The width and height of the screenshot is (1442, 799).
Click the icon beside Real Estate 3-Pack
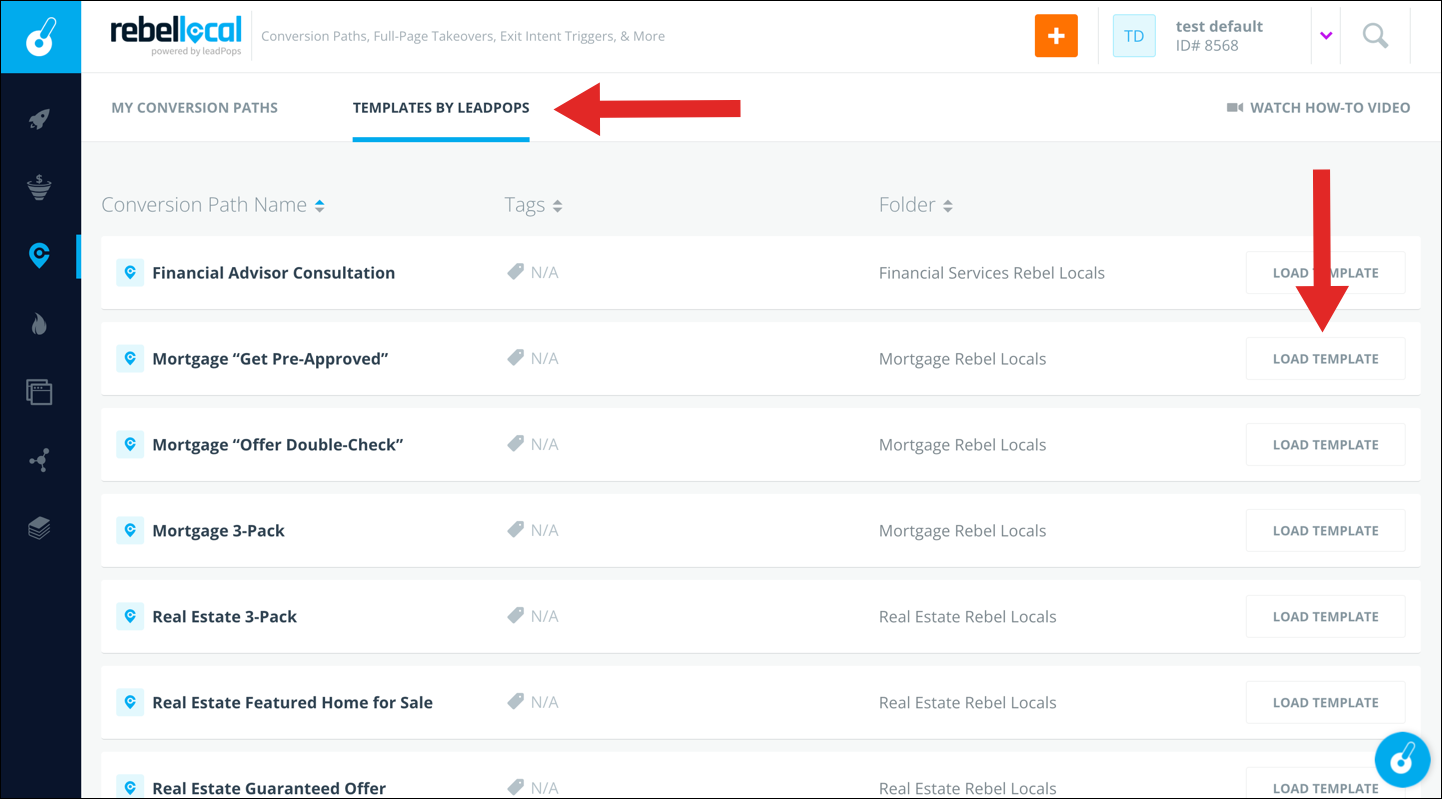[130, 617]
